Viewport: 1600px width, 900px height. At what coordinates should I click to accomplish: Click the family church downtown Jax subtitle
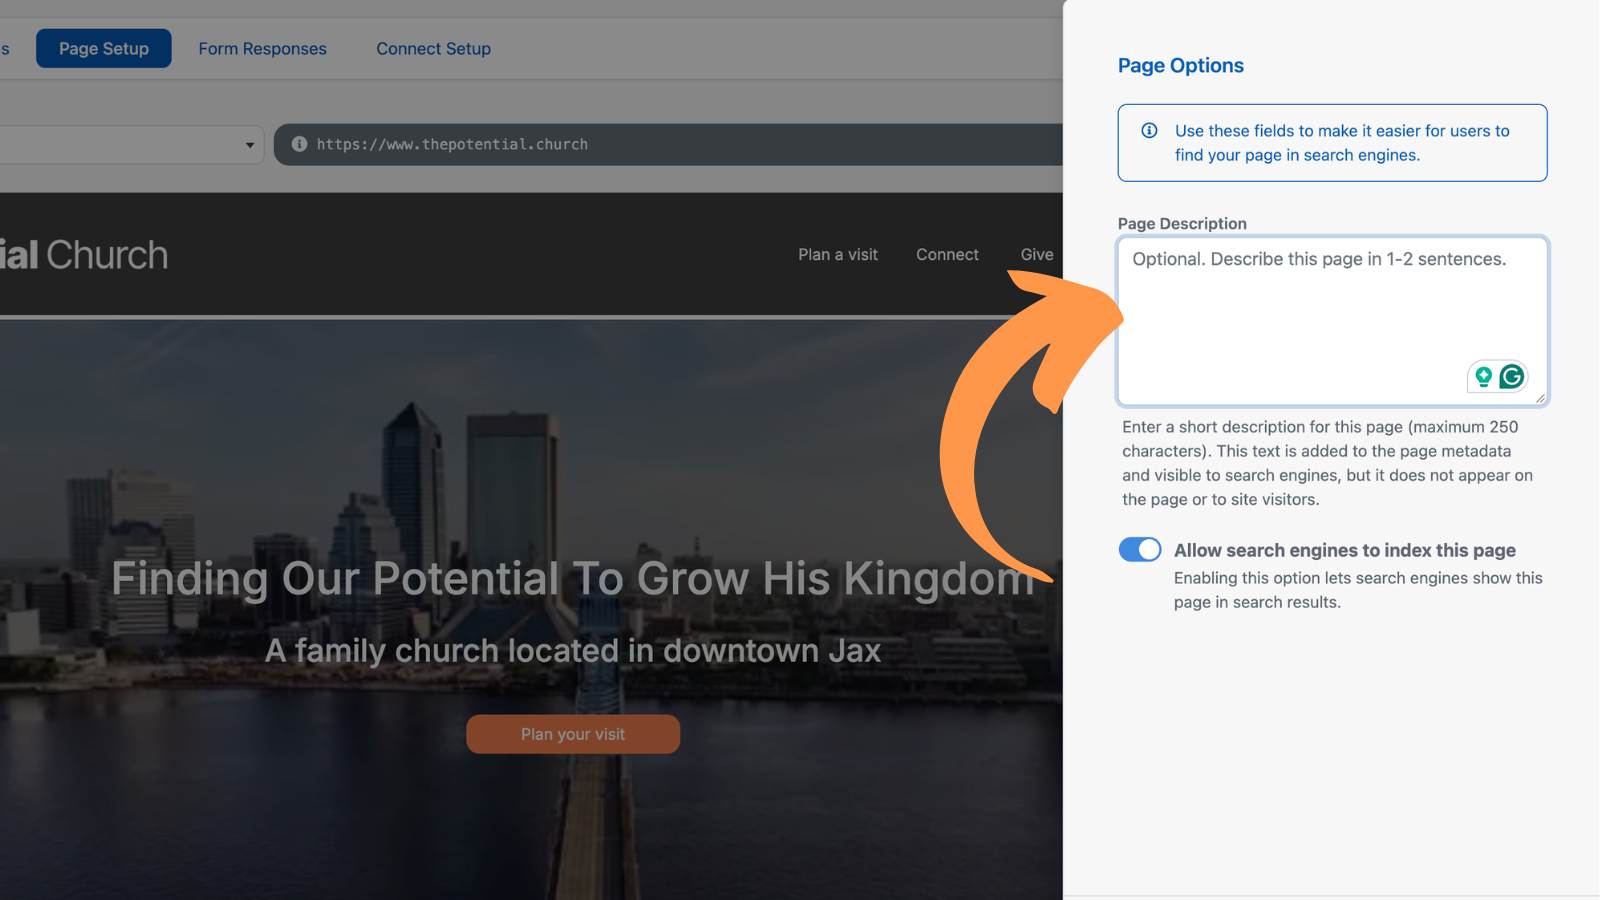(x=573, y=651)
